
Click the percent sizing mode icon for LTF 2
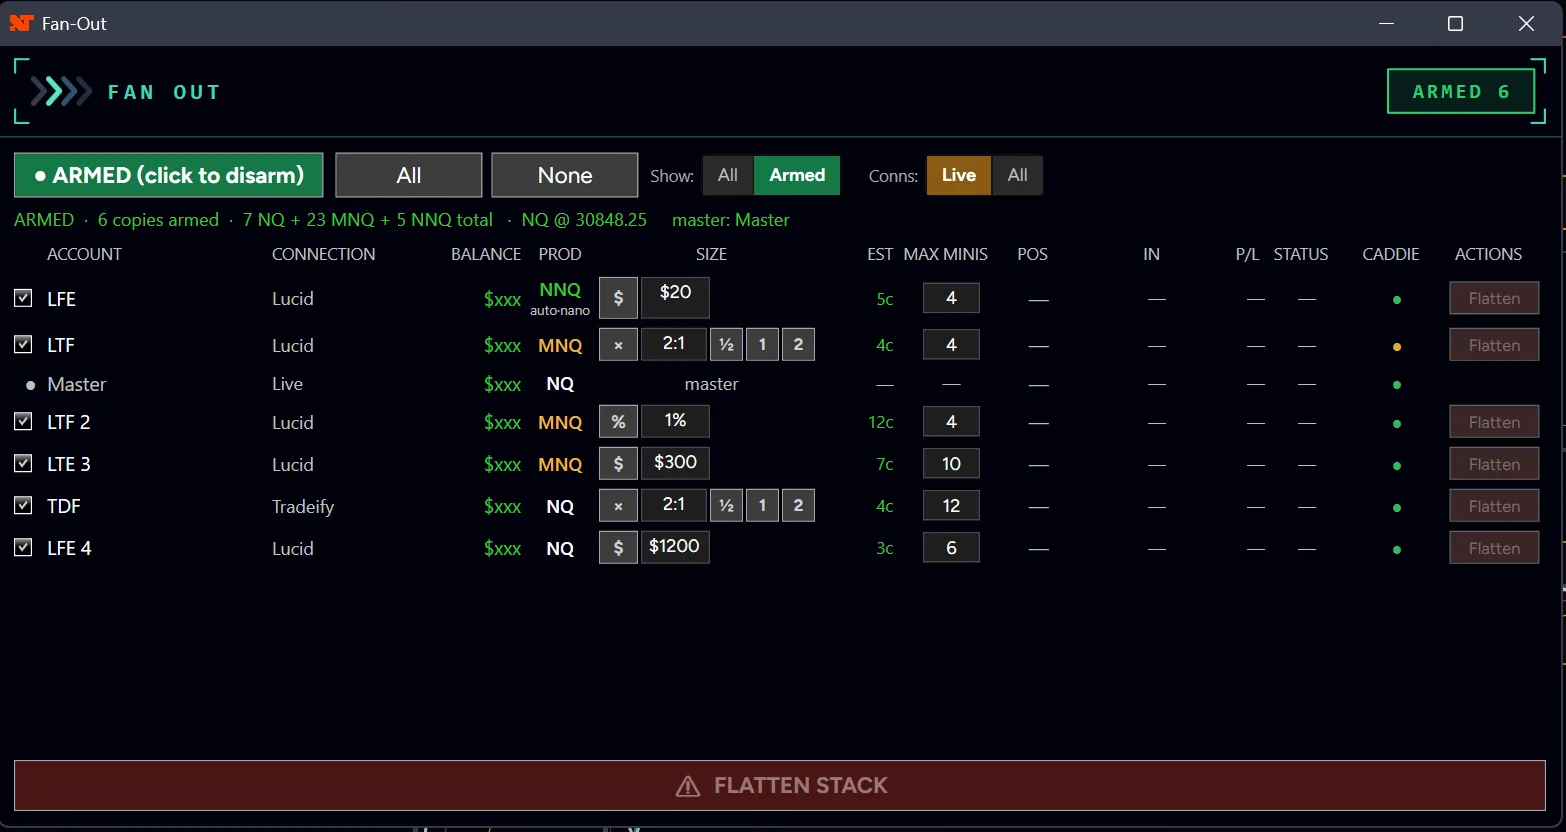coord(618,422)
